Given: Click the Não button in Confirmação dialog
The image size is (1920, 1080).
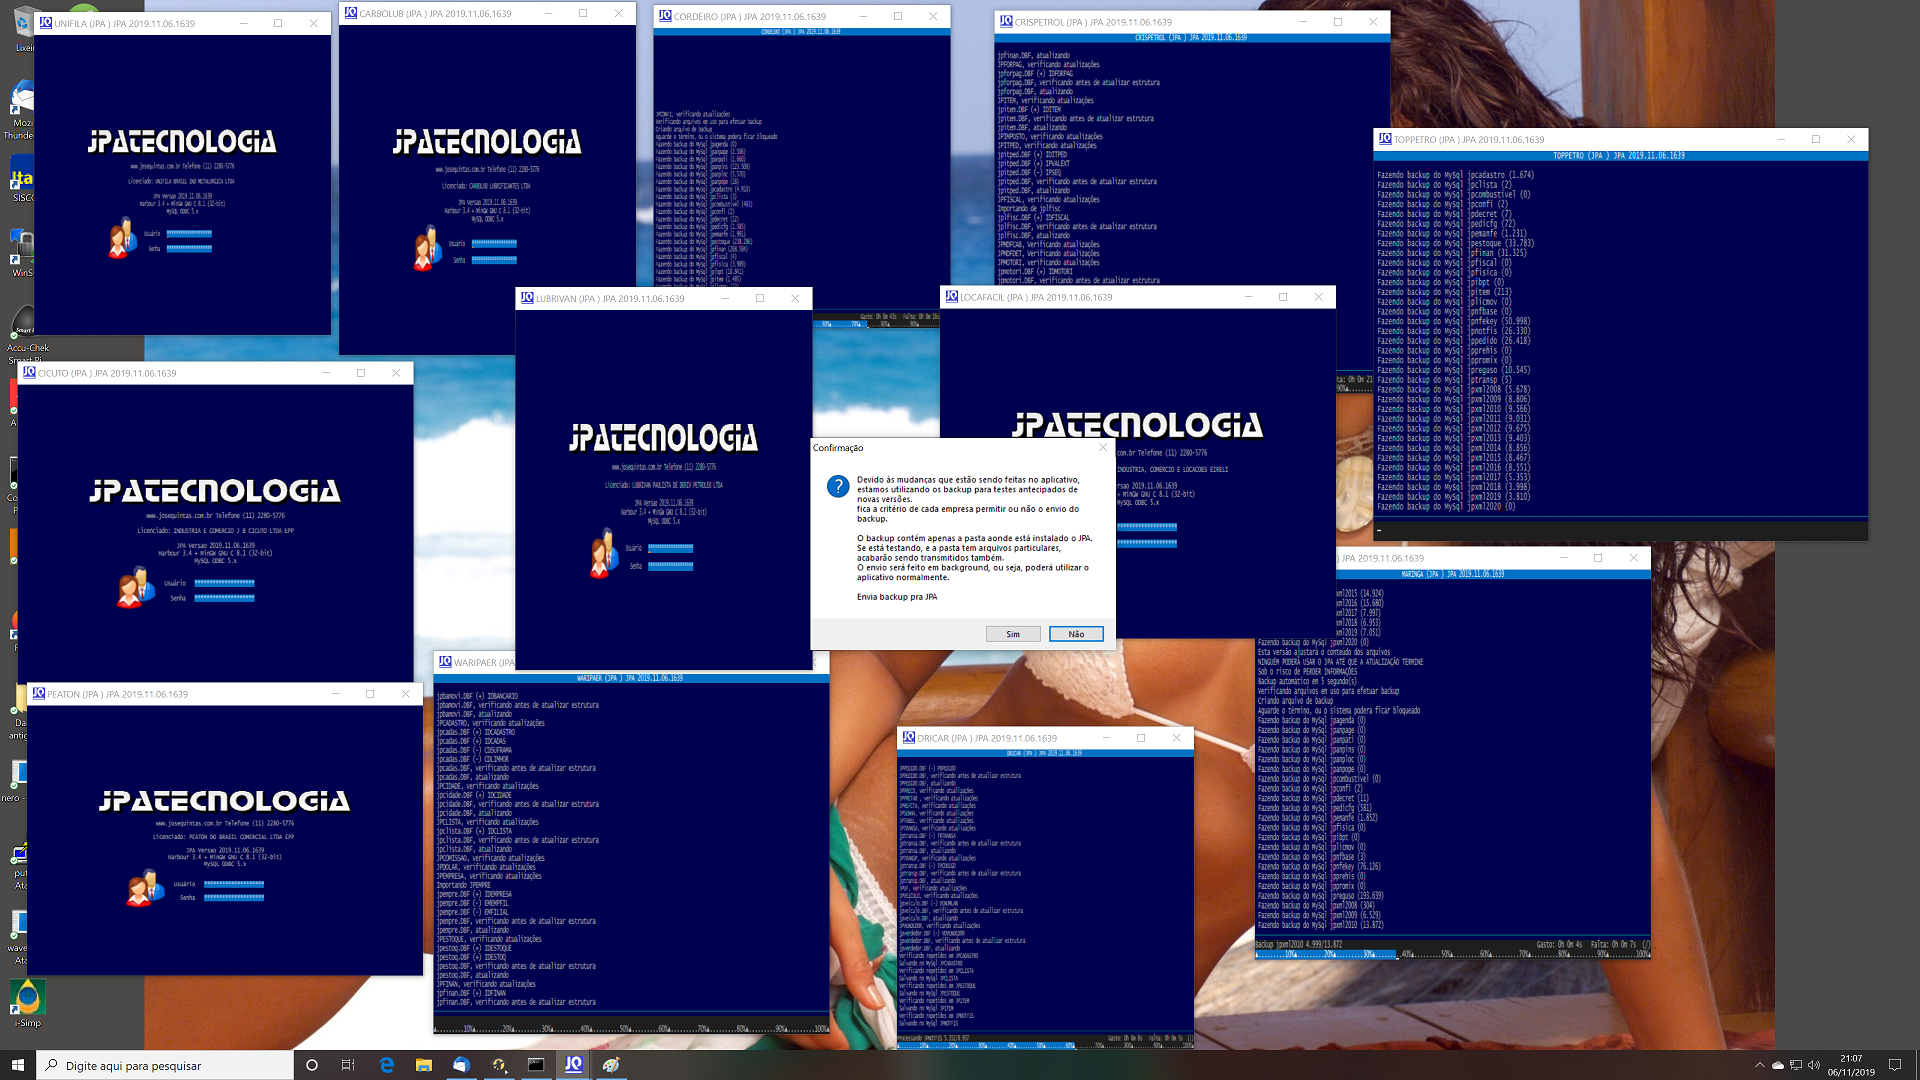Looking at the screenshot, I should coord(1076,634).
